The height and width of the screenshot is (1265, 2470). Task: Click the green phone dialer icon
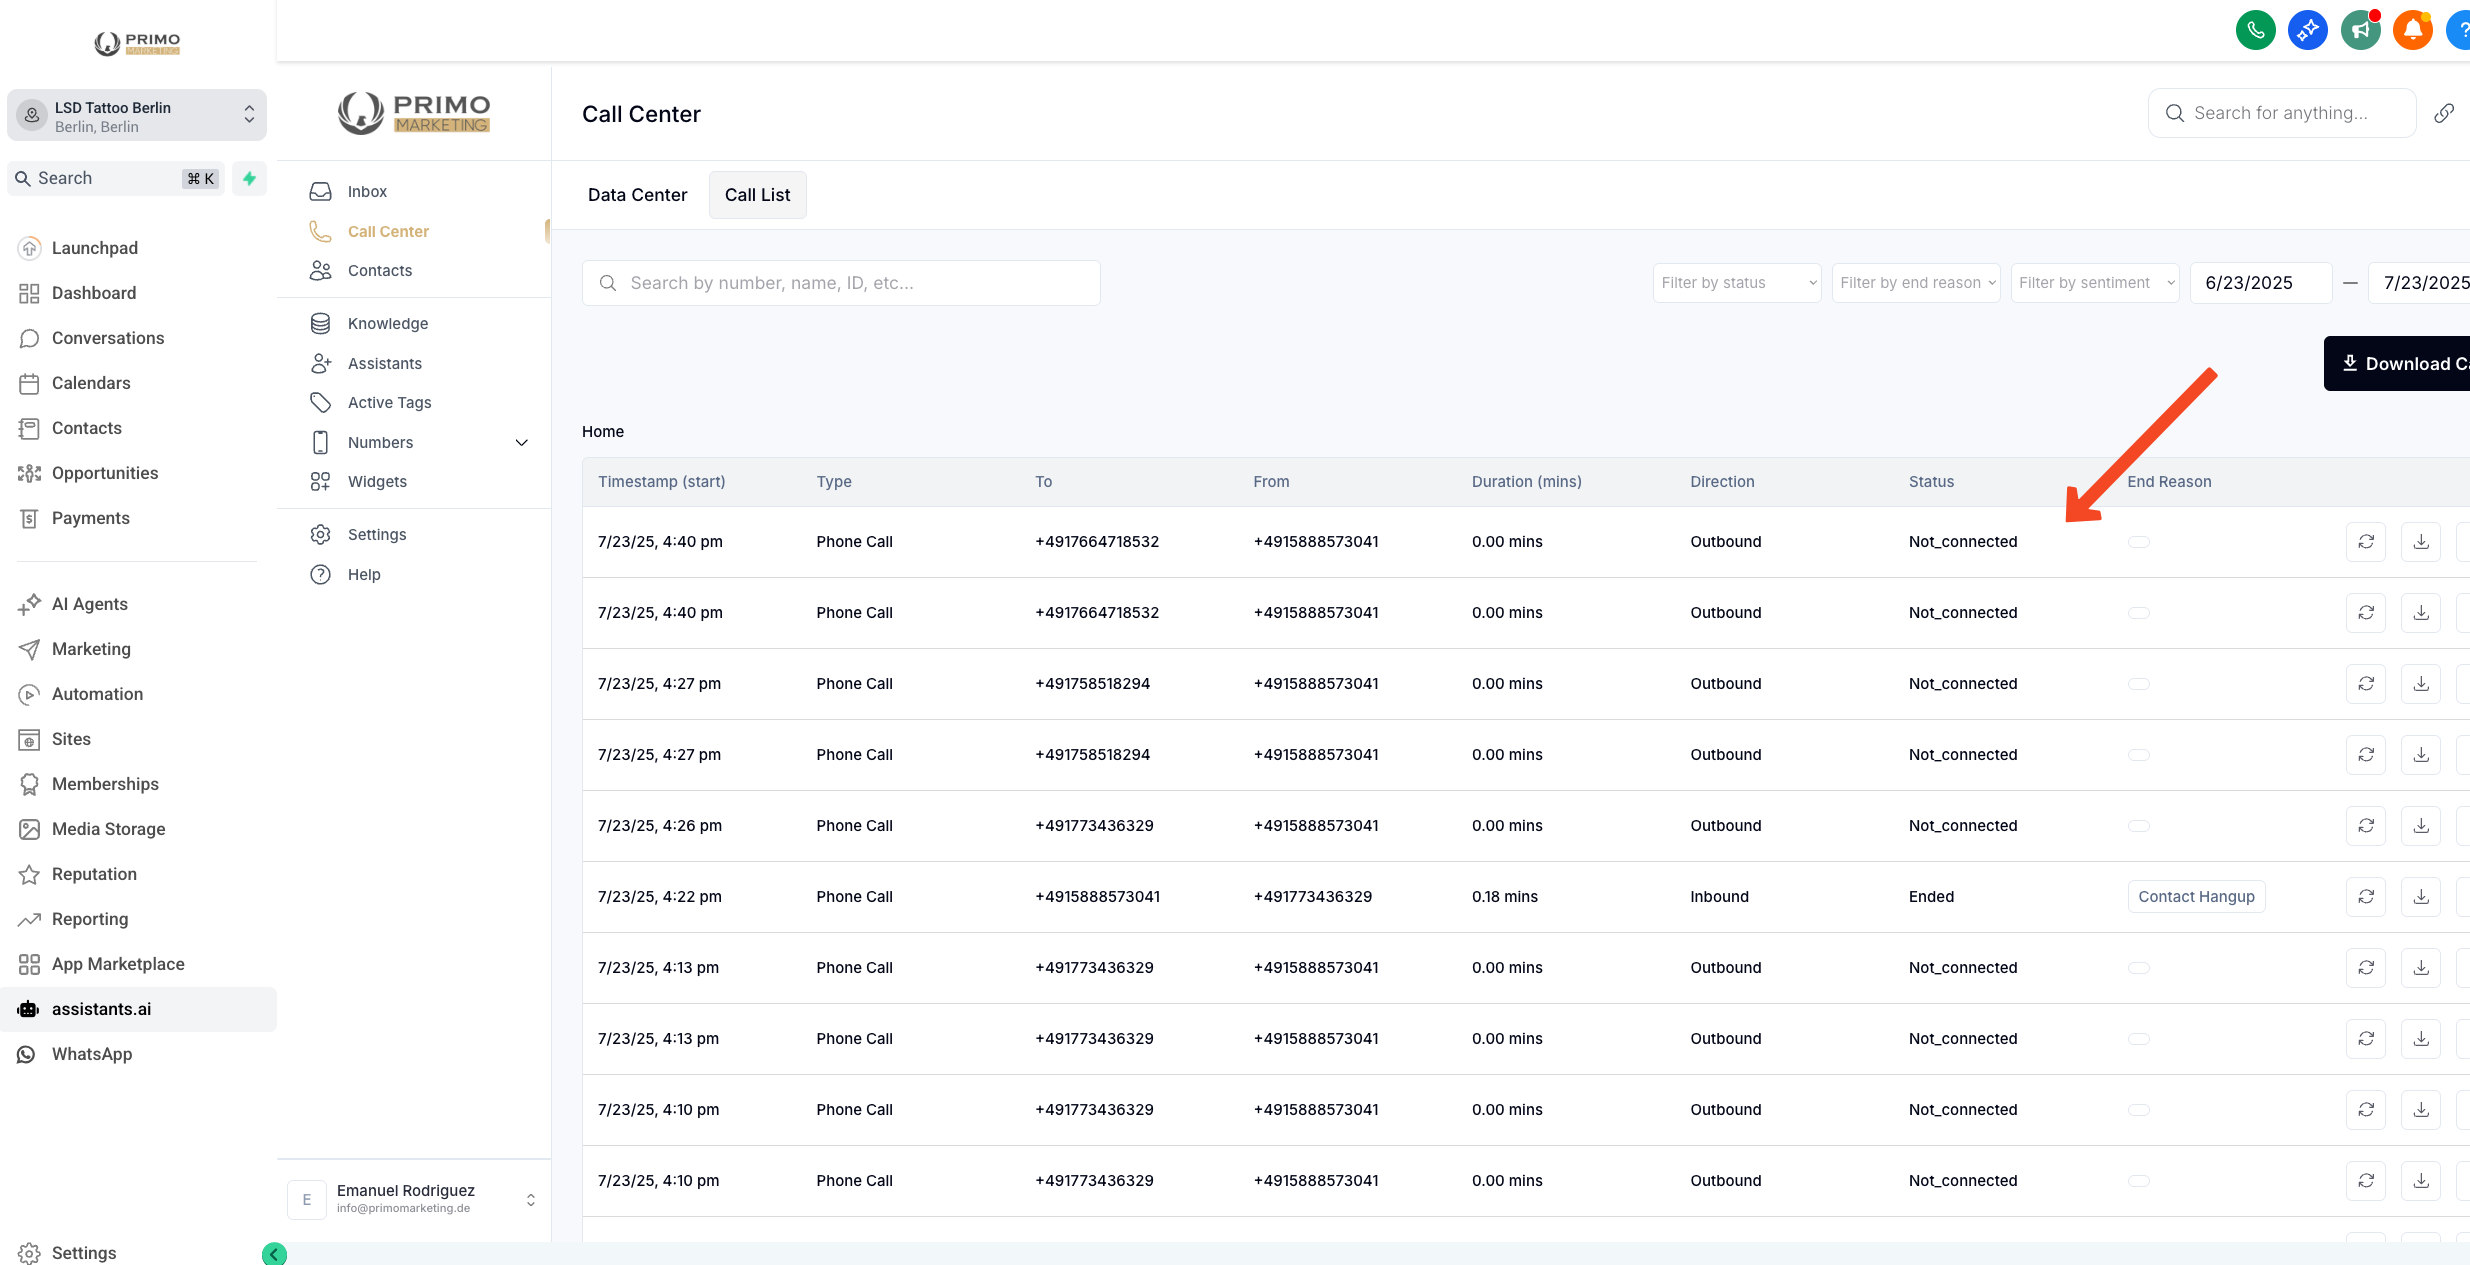[x=2255, y=30]
